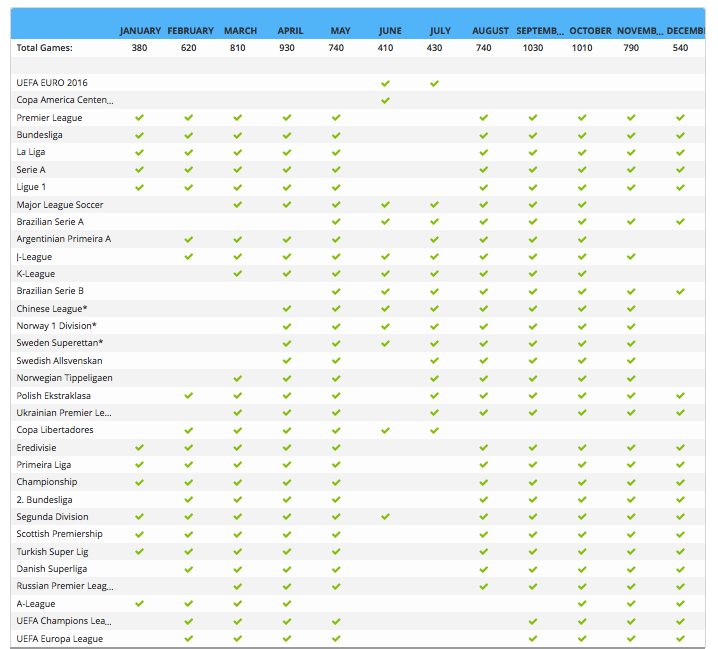Click the Danish Superliga February checkmark
The width and height of the screenshot is (718, 649).
[189, 570]
